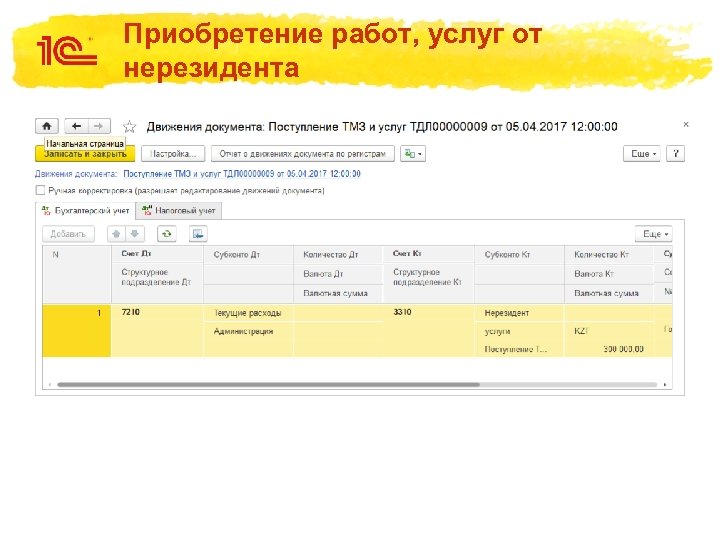Open the help question mark button

pyautogui.click(x=675, y=154)
